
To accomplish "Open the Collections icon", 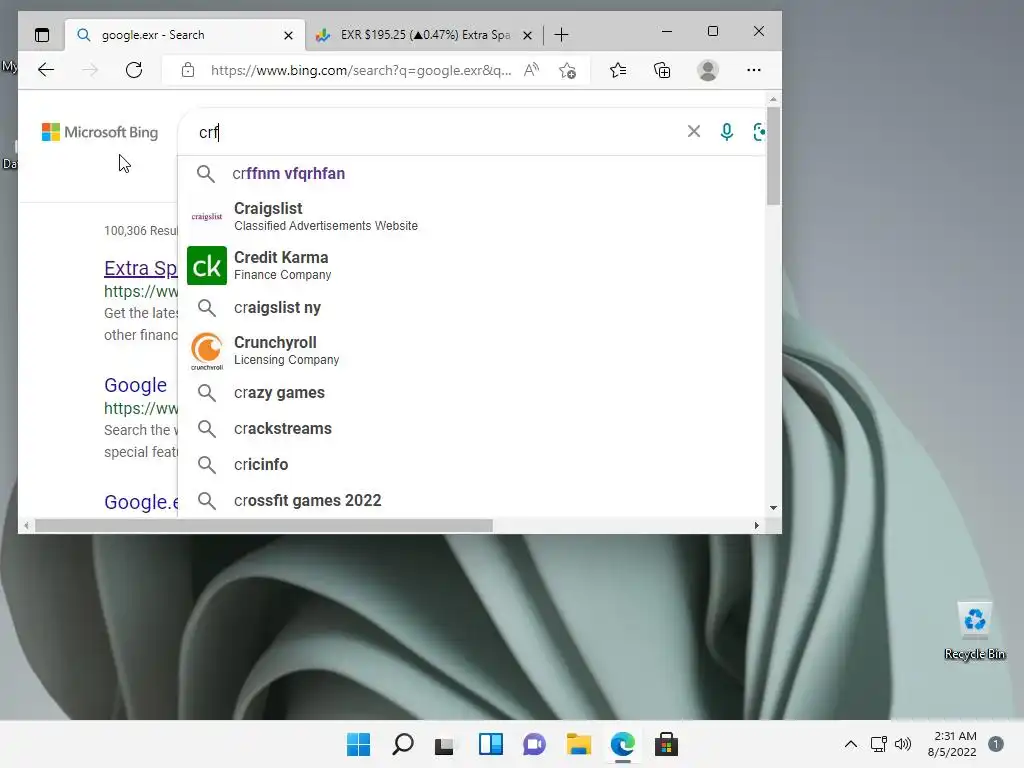I will click(662, 70).
